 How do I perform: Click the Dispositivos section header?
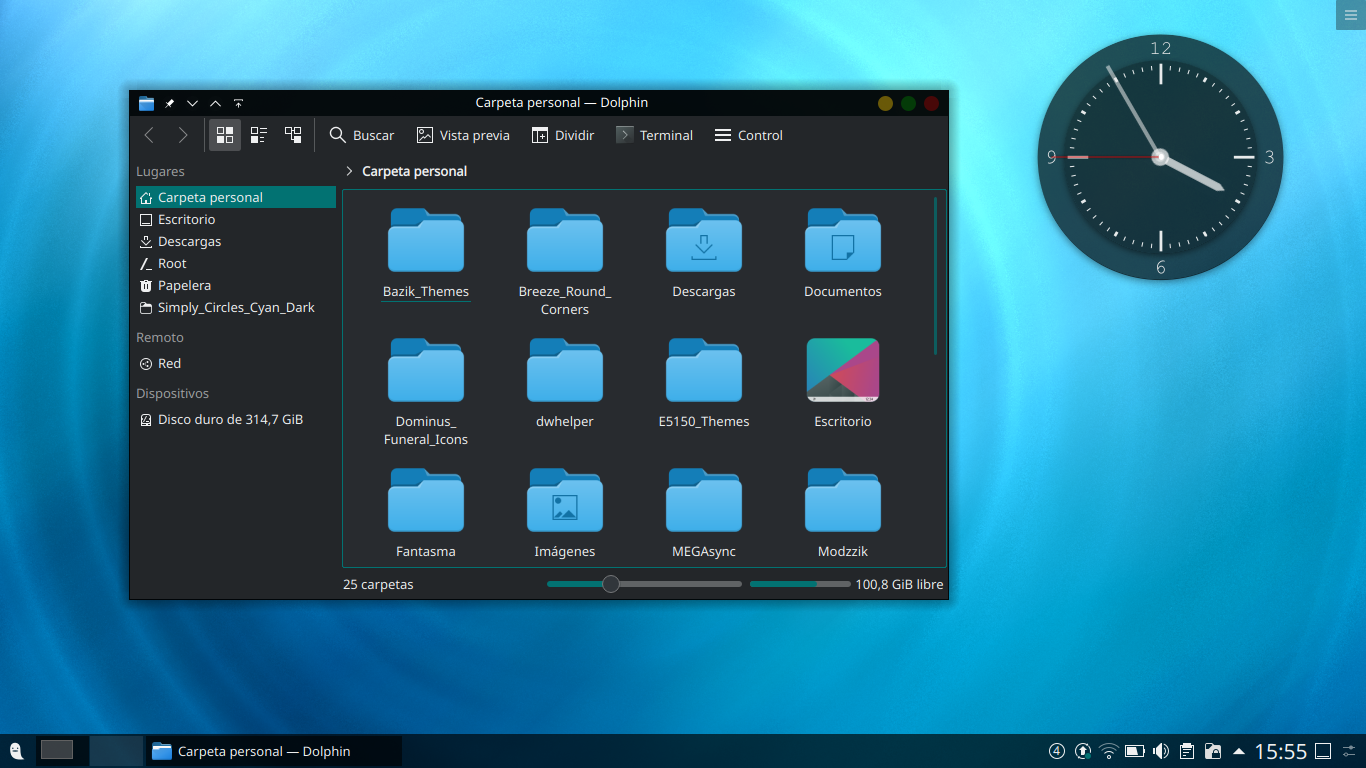coord(173,393)
